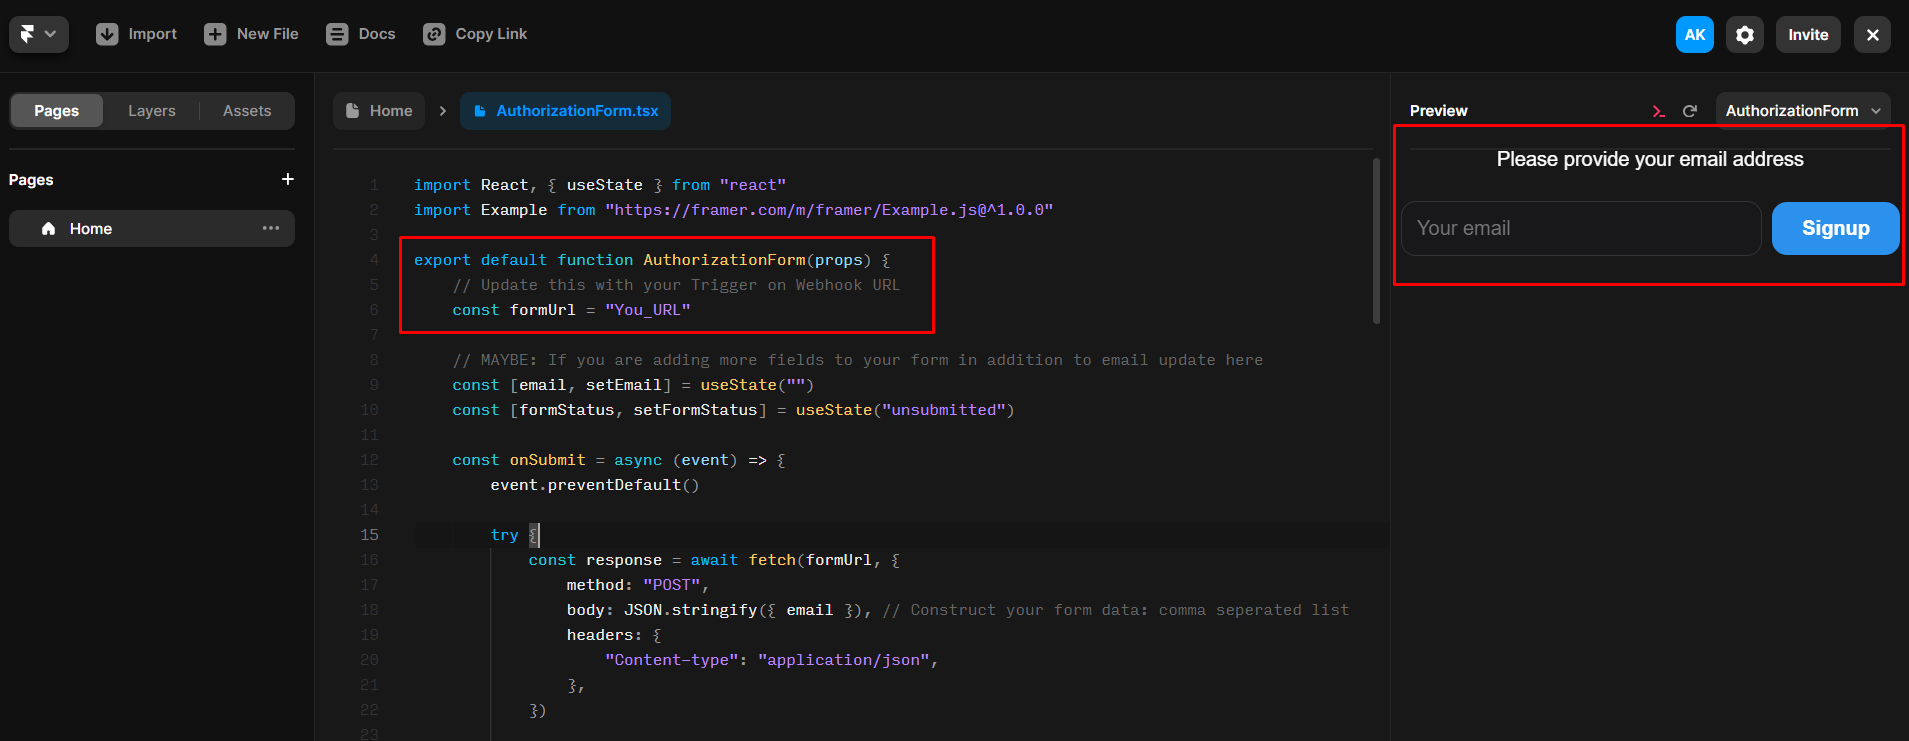Click the New File plus icon

coord(215,34)
